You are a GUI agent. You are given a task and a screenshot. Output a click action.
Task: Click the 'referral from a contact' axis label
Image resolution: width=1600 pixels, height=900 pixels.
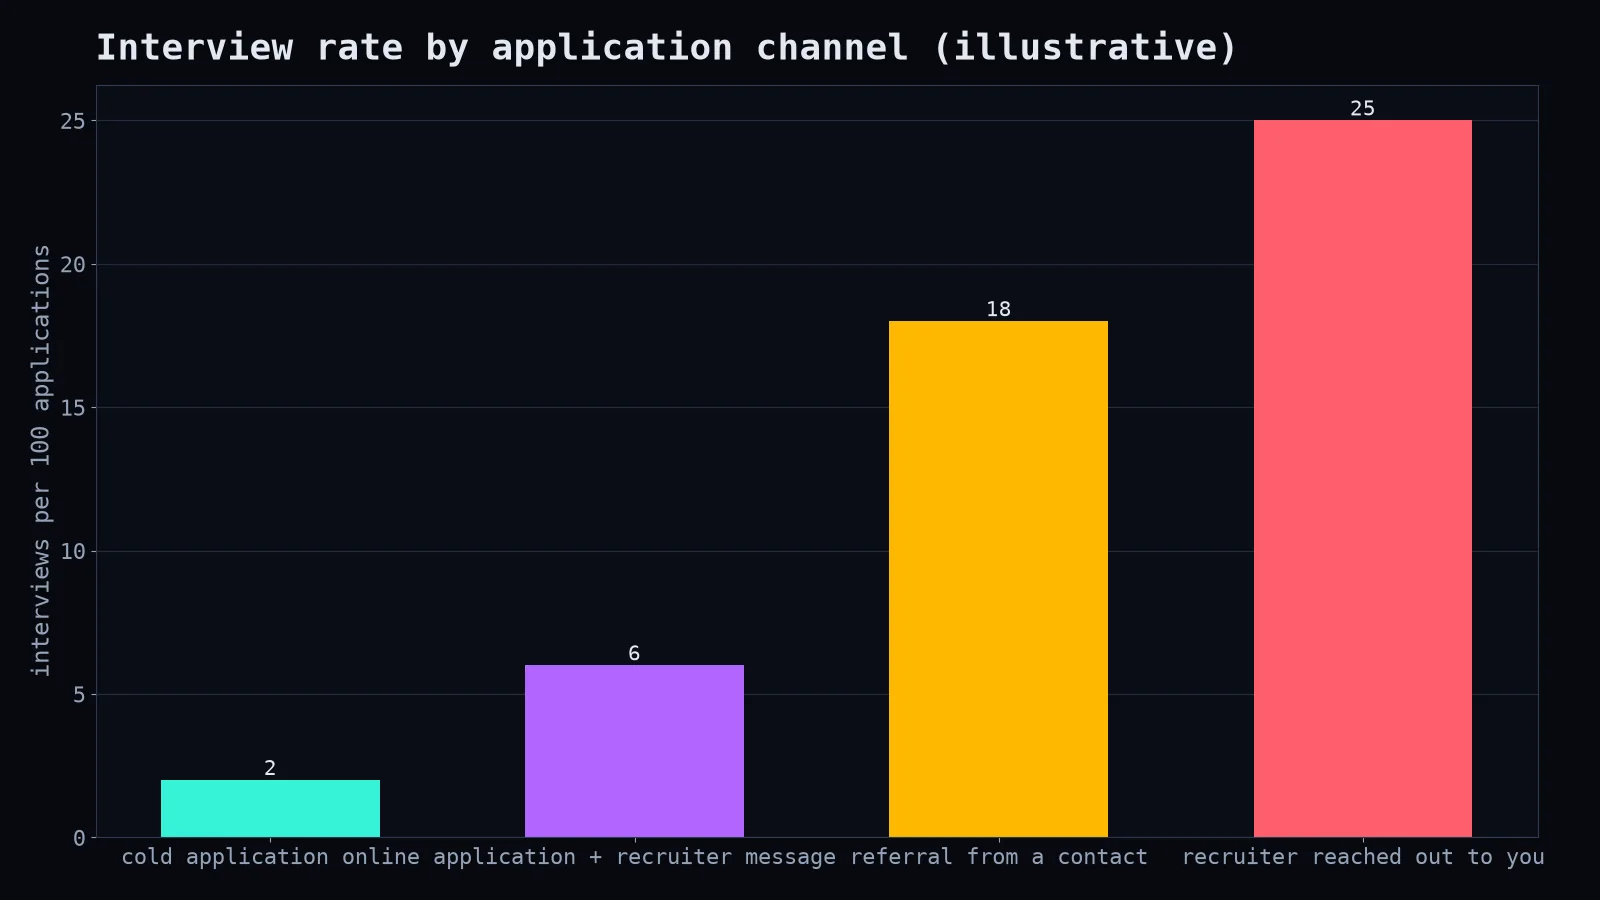pyautogui.click(x=998, y=857)
